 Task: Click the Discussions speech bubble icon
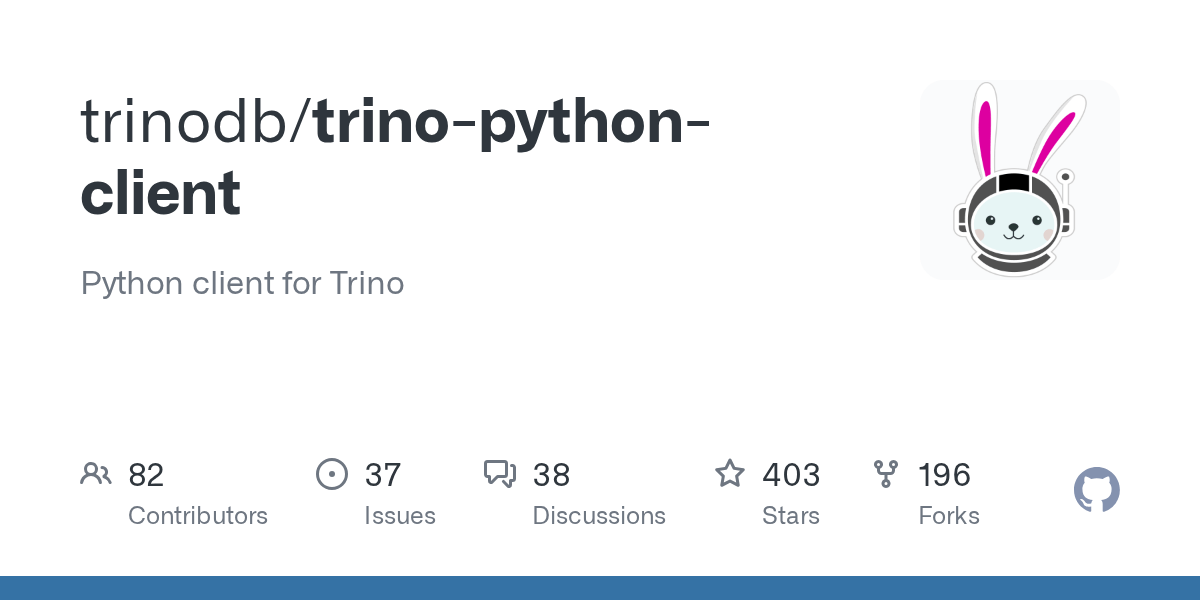click(x=500, y=474)
